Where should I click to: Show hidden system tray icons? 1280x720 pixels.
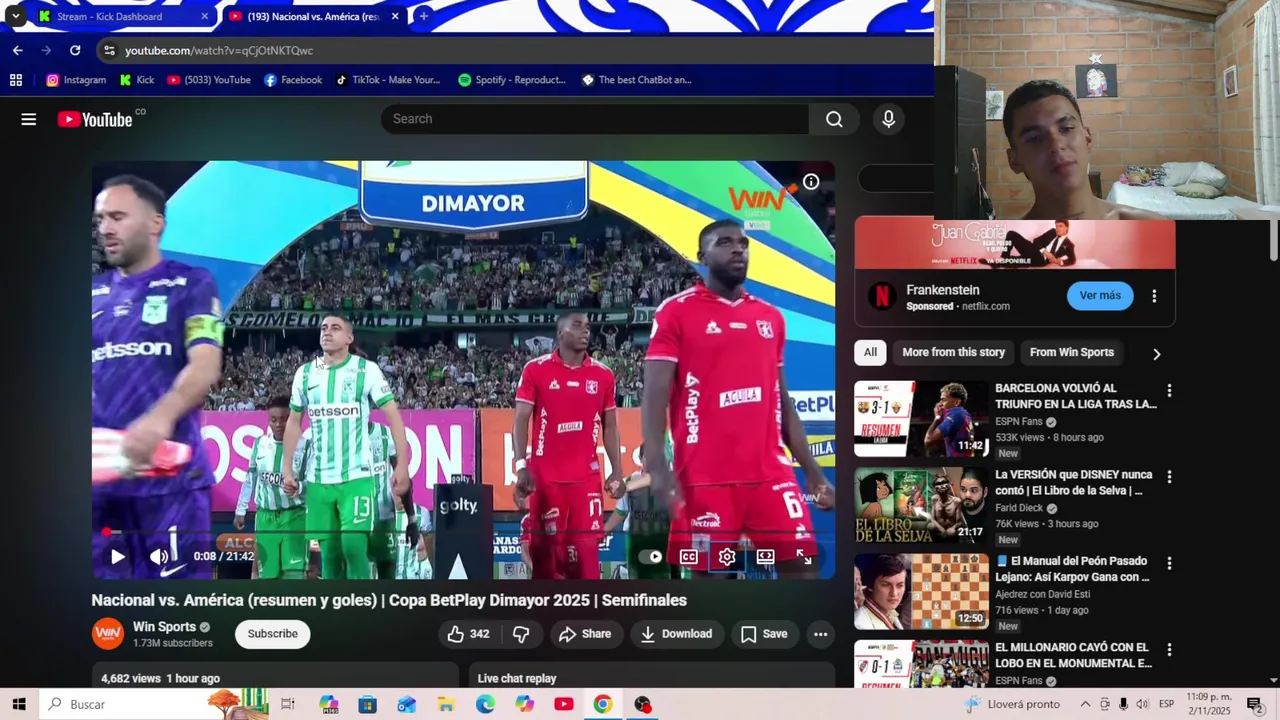[1085, 704]
